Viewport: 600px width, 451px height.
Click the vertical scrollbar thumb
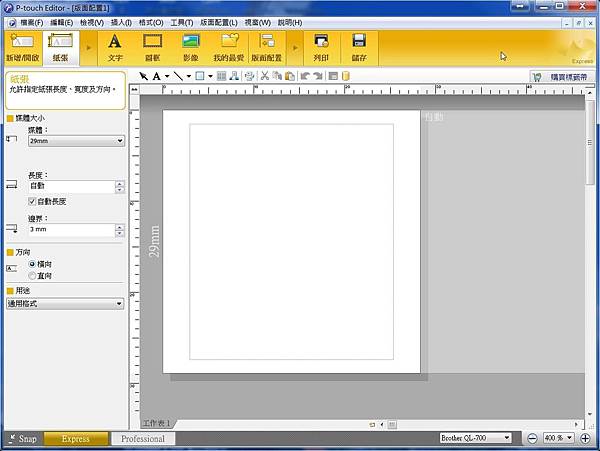point(590,142)
